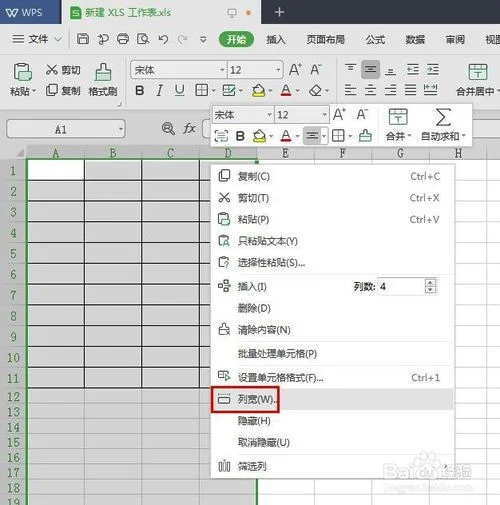Viewport: 500px width, 505px height.
Task: Open the 公式 Formulas tab
Action: (x=375, y=40)
